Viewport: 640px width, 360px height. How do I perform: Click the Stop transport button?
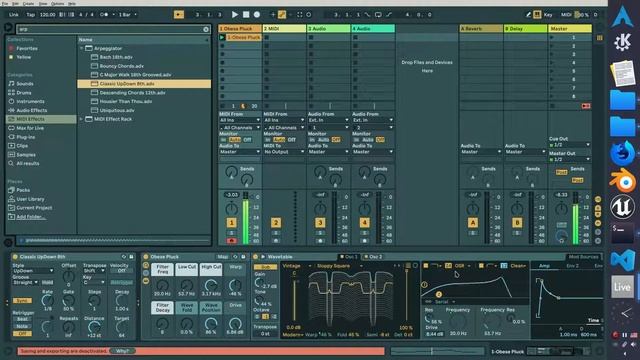[x=246, y=15]
